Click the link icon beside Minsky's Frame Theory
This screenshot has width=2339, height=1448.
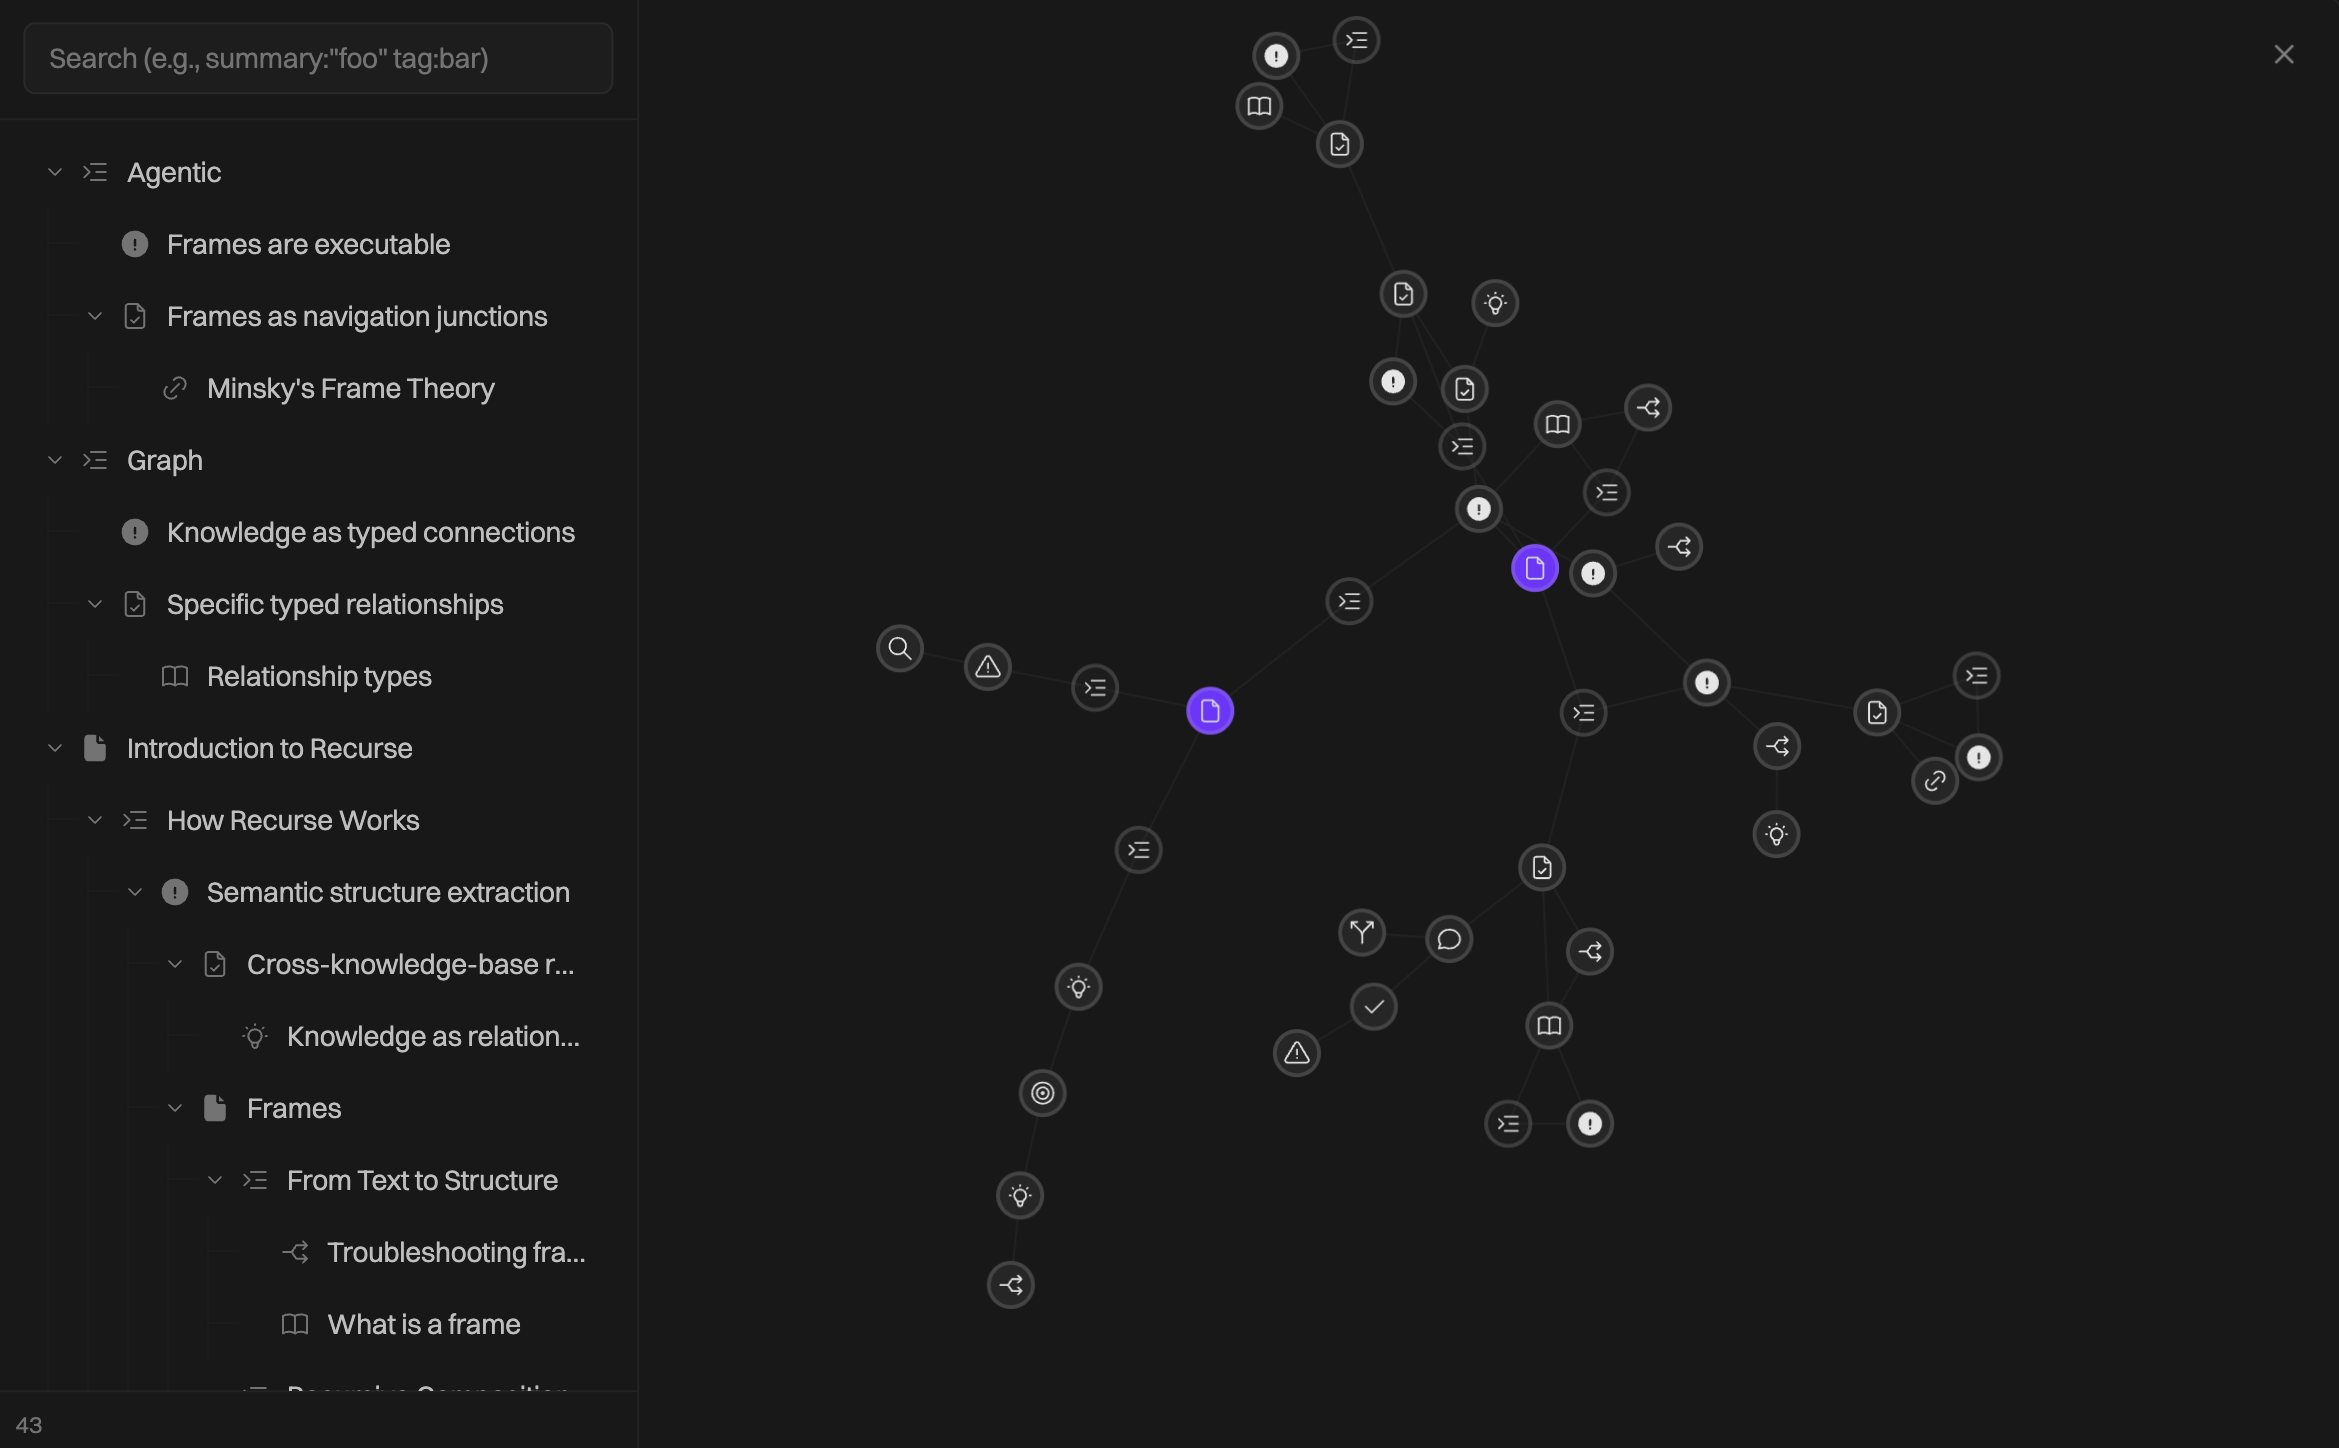176,388
